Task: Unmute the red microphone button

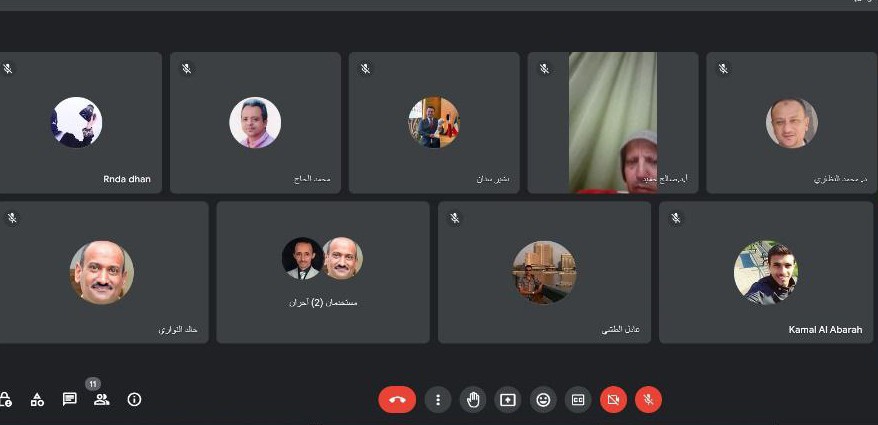Action: click(x=648, y=400)
